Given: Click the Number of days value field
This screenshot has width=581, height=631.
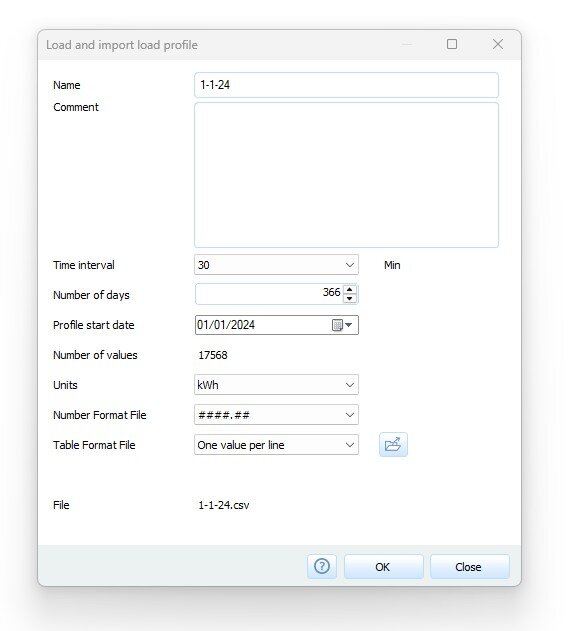Looking at the screenshot, I should 269,294.
